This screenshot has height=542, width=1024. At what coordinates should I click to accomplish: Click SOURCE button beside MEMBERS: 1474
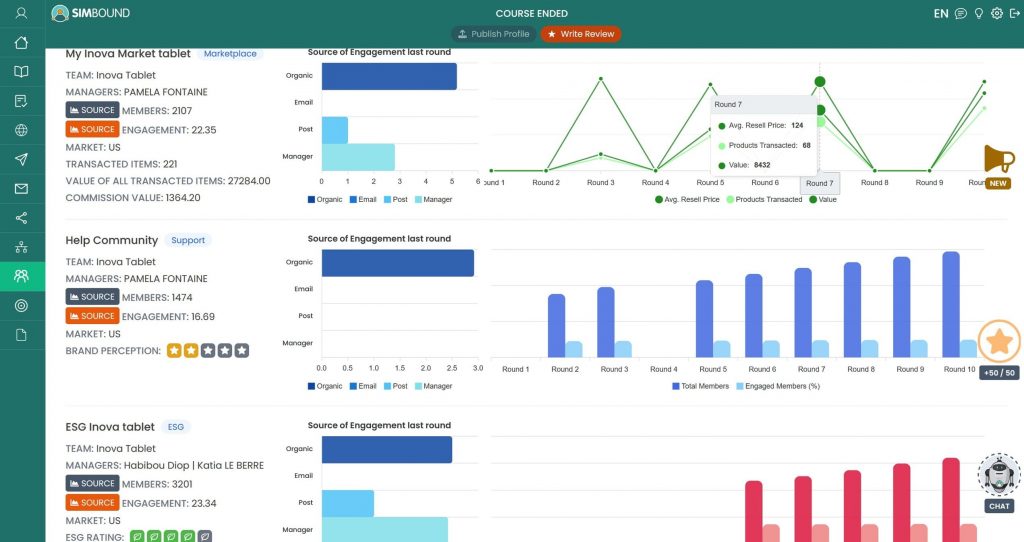coord(92,297)
